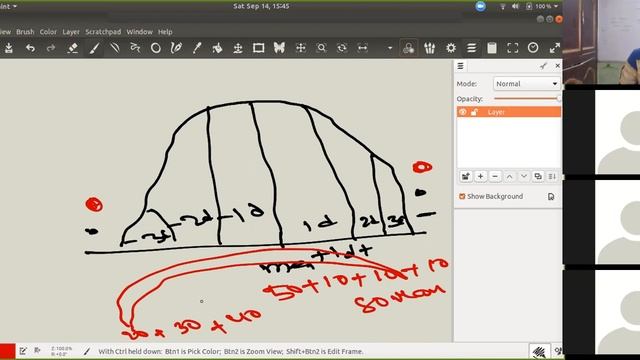Select the Zoom View magnifier tool
The image size is (640, 360).
[x=322, y=48]
